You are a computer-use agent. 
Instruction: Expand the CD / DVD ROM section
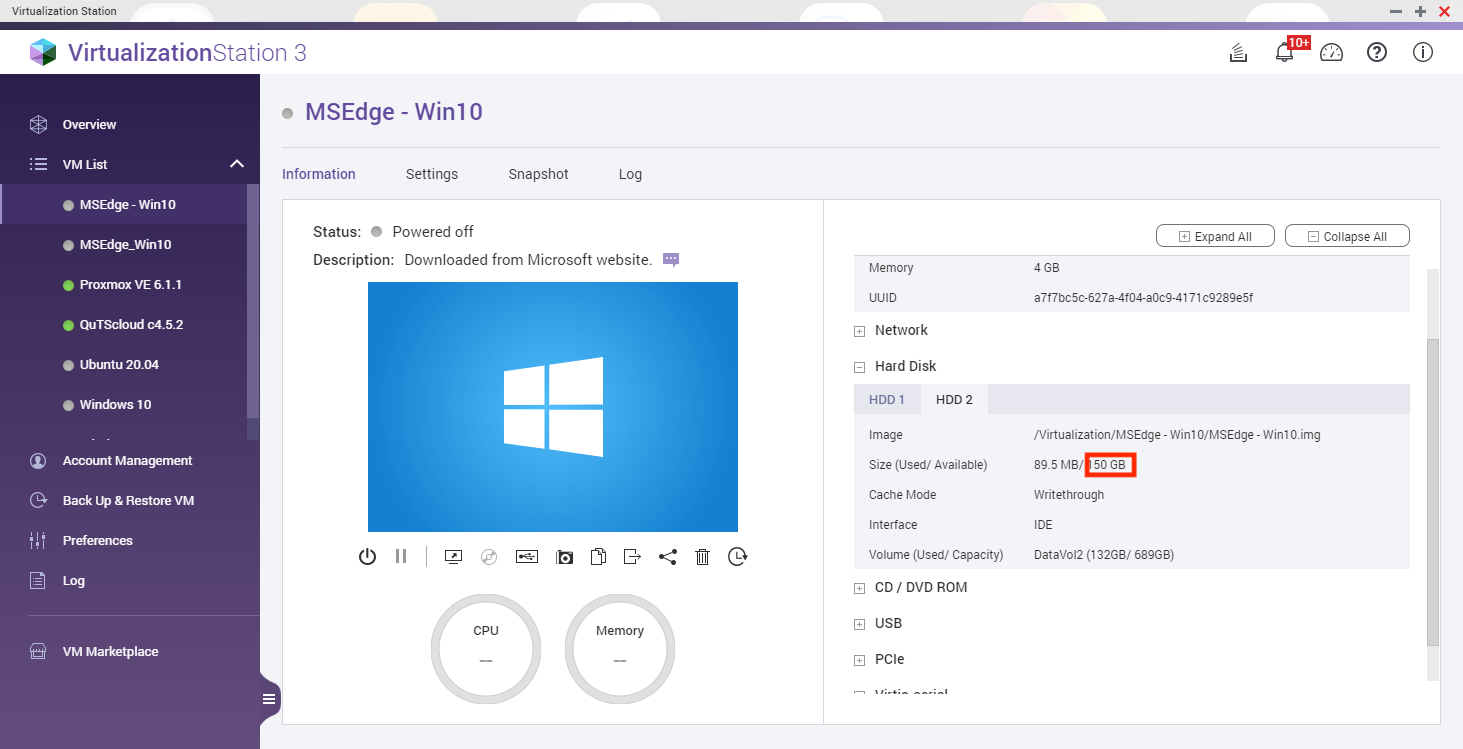point(859,588)
